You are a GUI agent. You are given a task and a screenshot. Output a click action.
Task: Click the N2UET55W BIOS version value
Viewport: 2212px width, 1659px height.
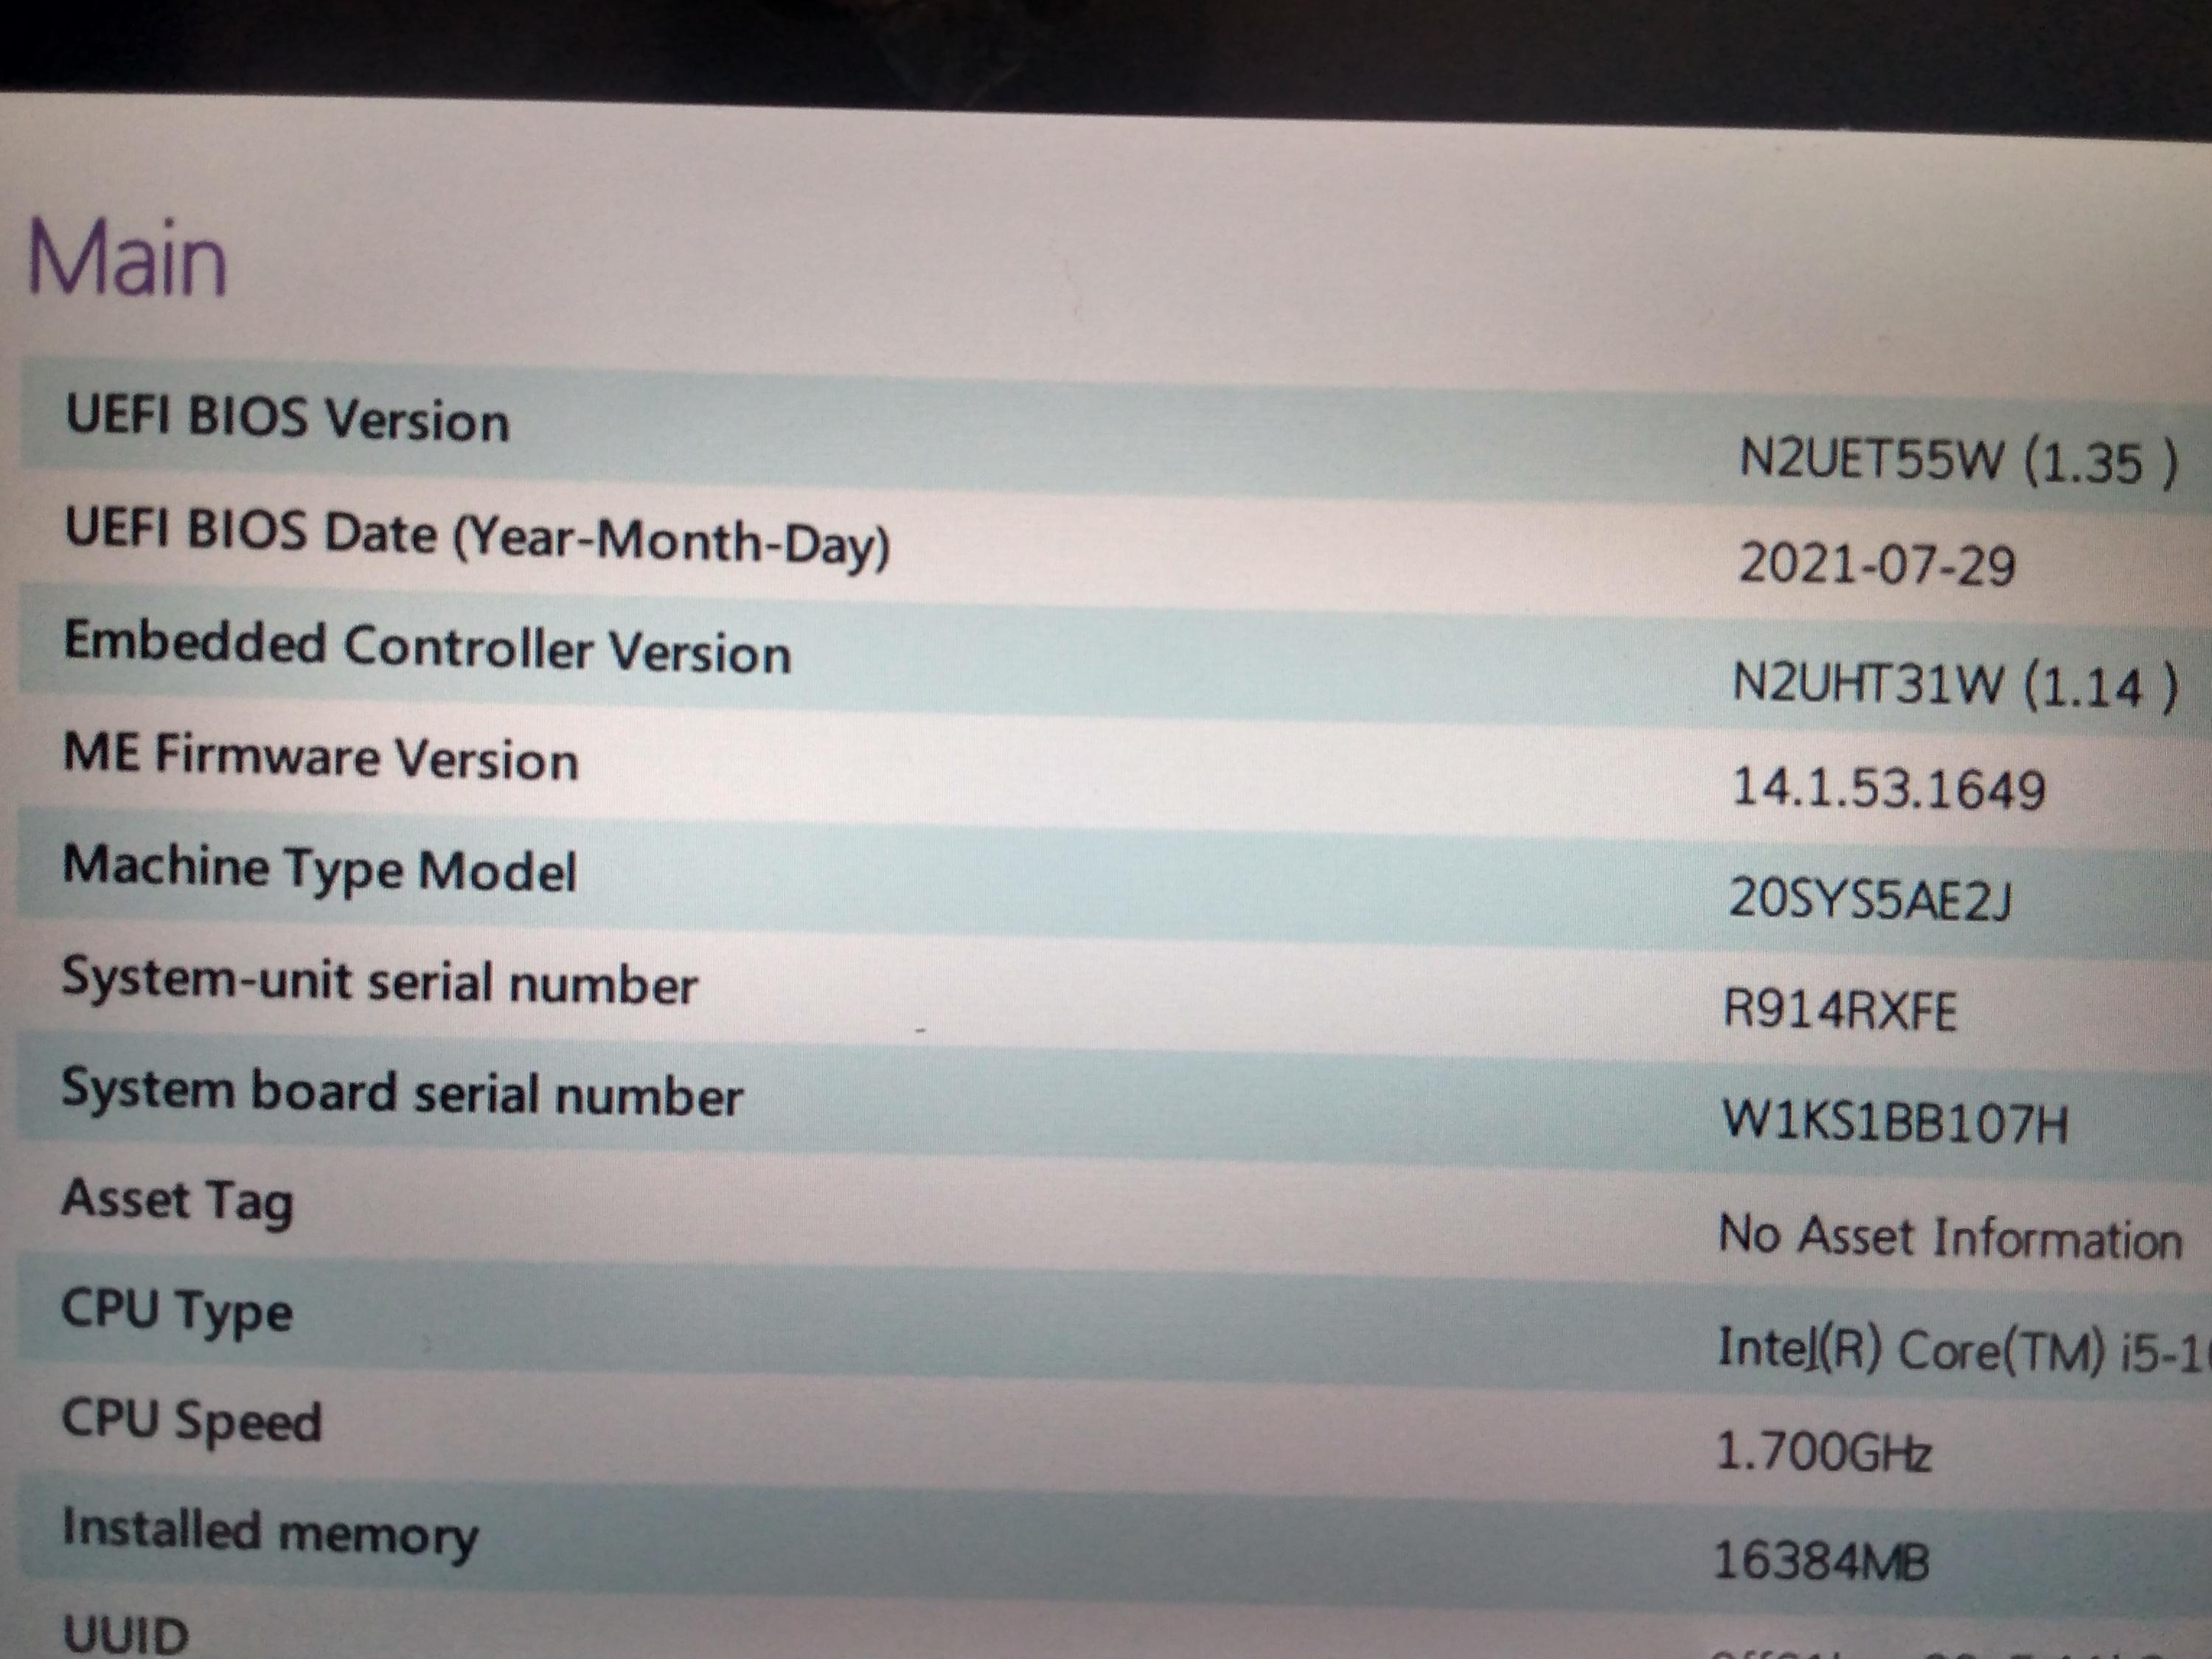1957,463
